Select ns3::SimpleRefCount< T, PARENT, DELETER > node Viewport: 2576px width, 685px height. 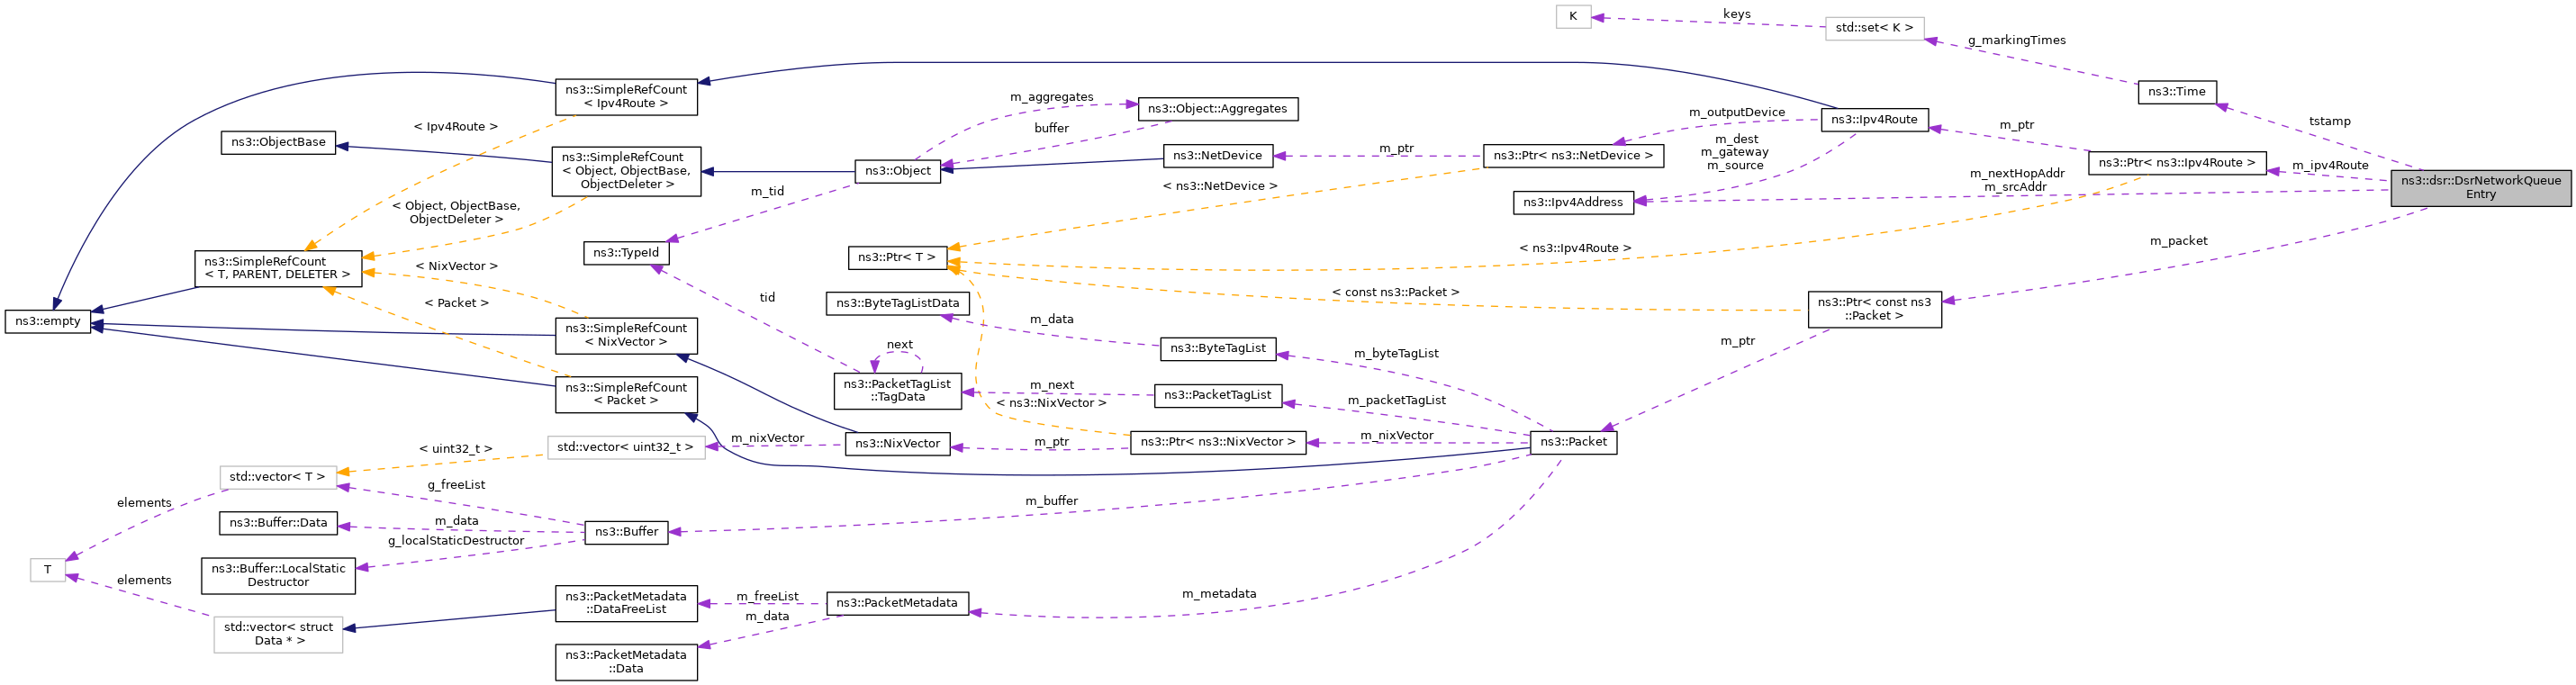[x=277, y=268]
